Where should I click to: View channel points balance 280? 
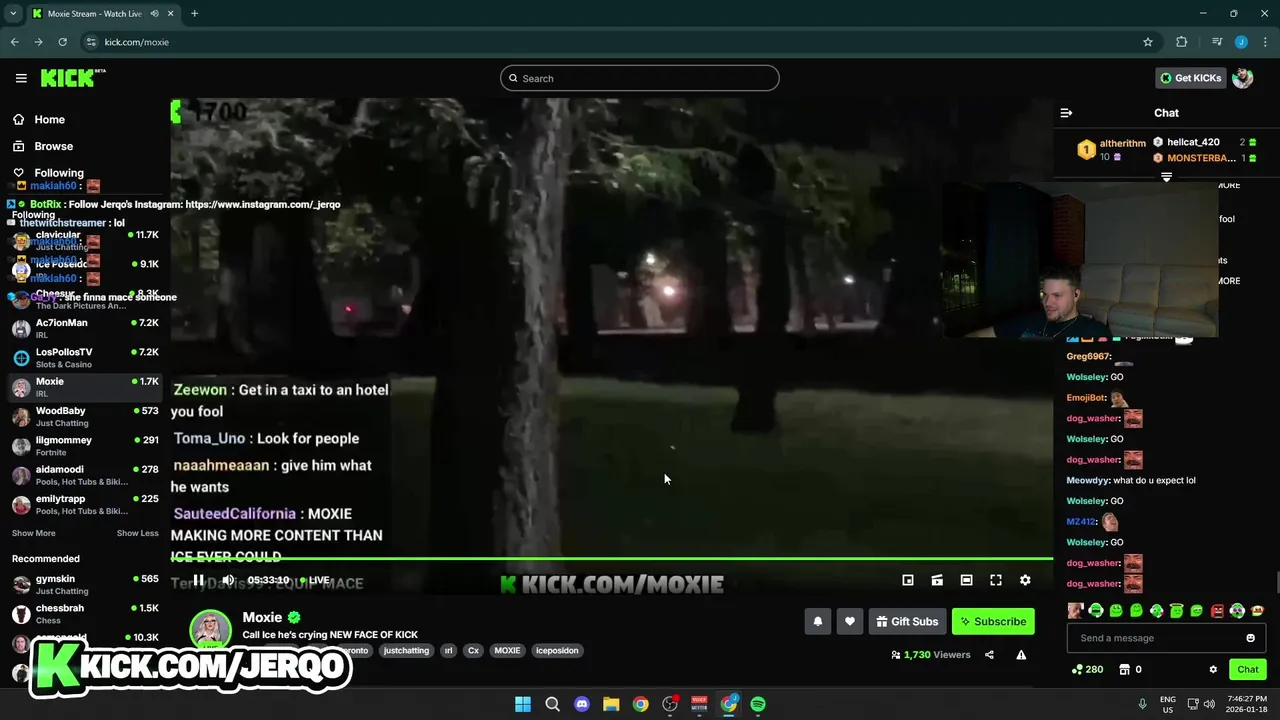[x=1087, y=669]
